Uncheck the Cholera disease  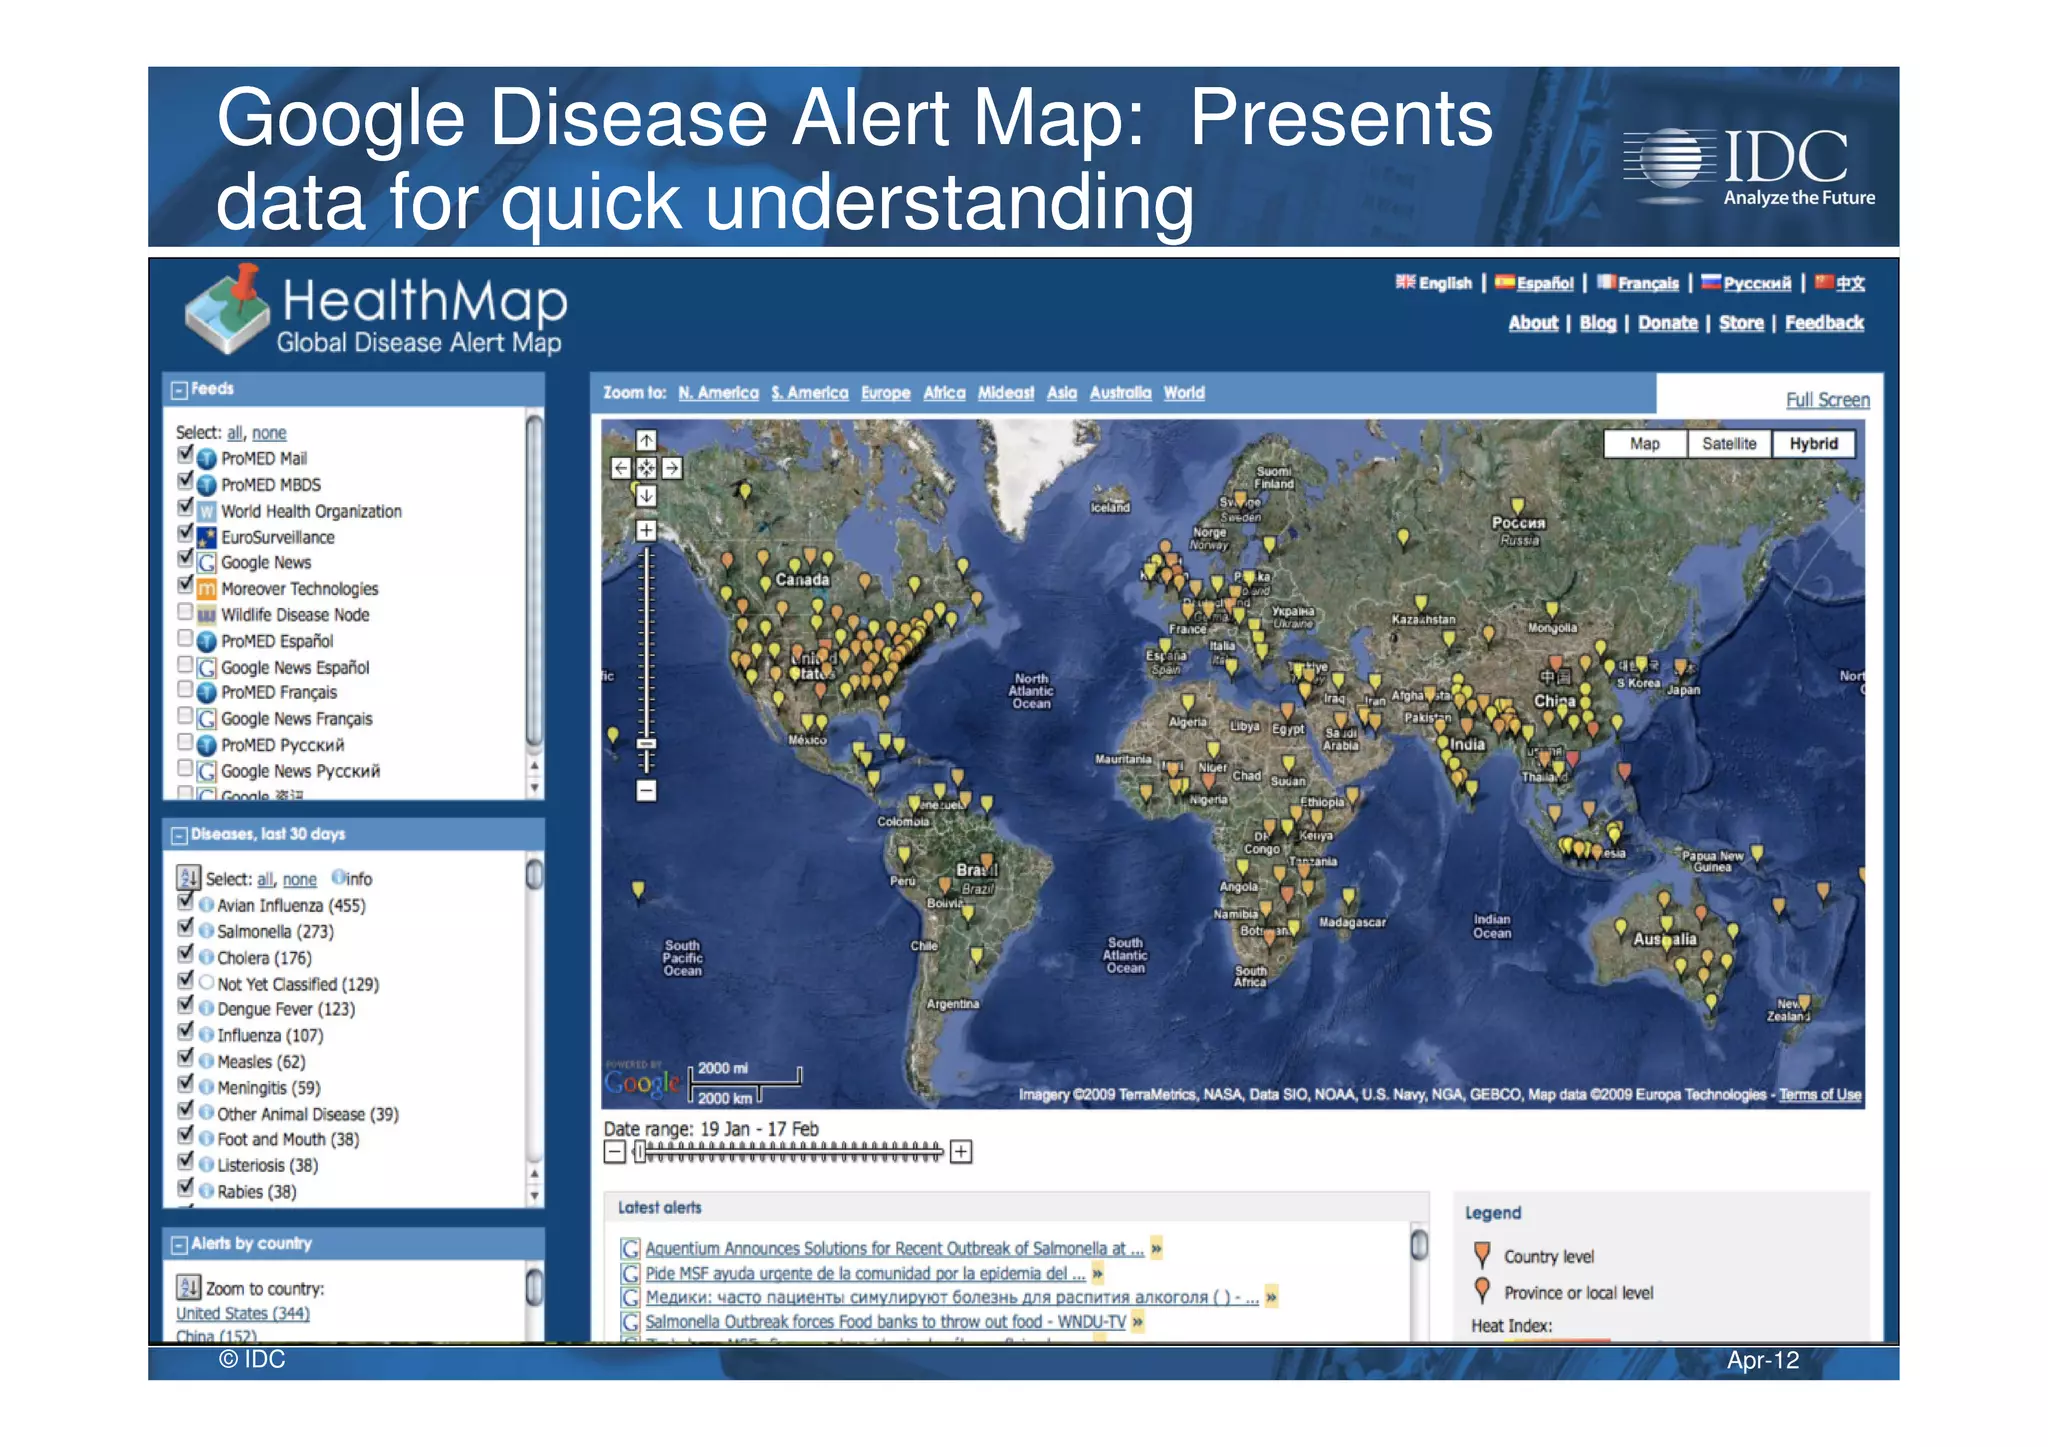pos(185,953)
